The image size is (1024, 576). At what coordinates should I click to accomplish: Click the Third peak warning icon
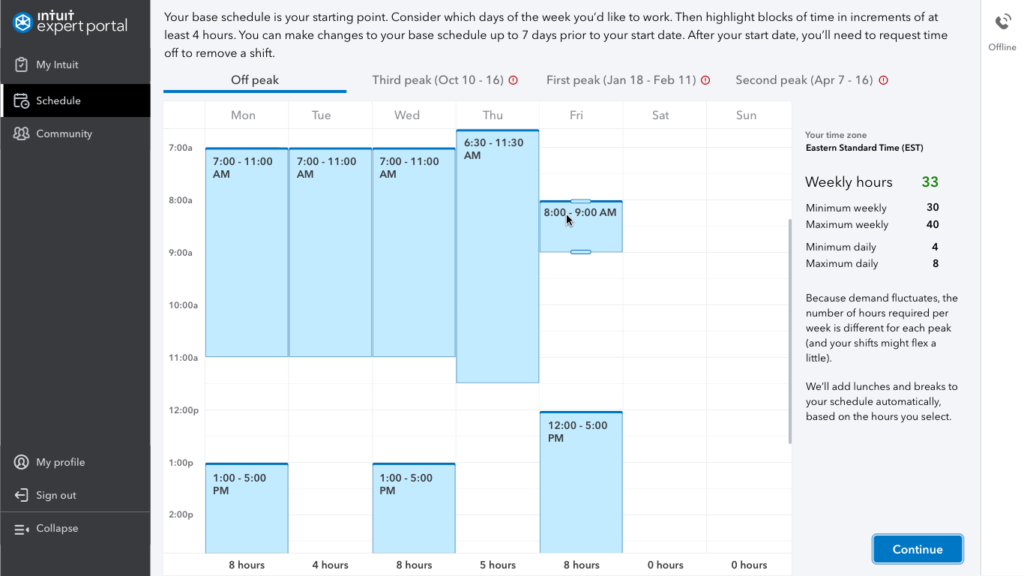514,81
